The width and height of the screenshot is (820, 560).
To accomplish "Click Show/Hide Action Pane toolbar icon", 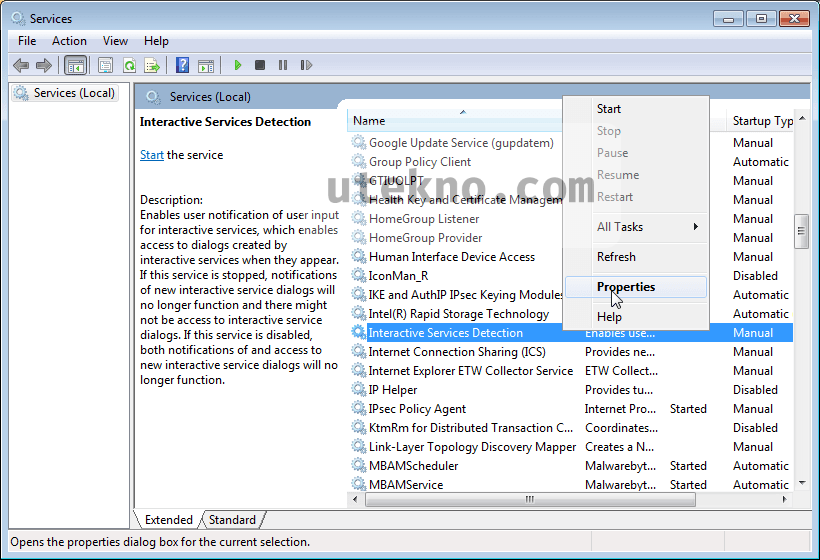I will tap(206, 65).
